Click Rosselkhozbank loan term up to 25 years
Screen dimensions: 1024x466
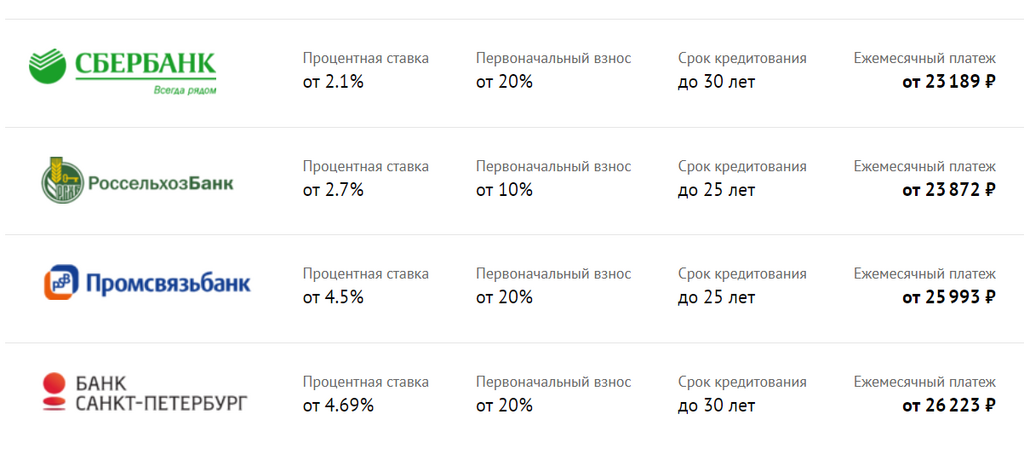tap(716, 190)
